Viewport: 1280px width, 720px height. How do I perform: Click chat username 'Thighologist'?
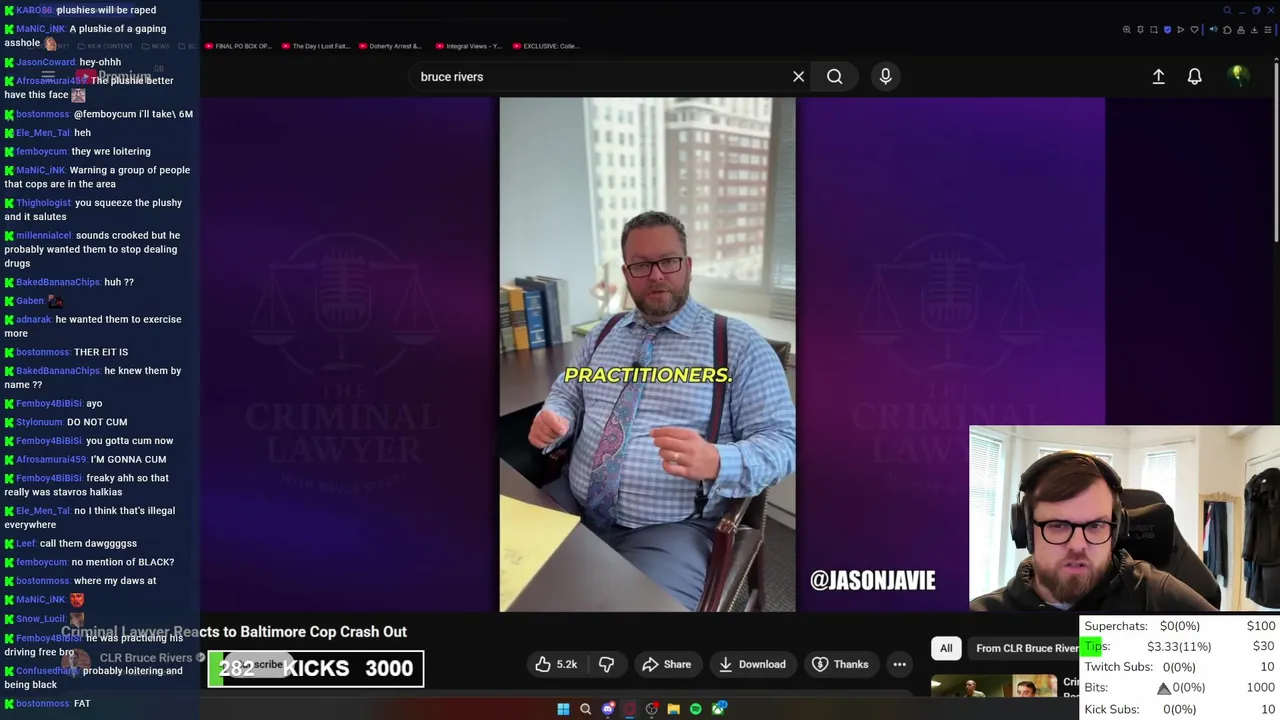pos(43,203)
